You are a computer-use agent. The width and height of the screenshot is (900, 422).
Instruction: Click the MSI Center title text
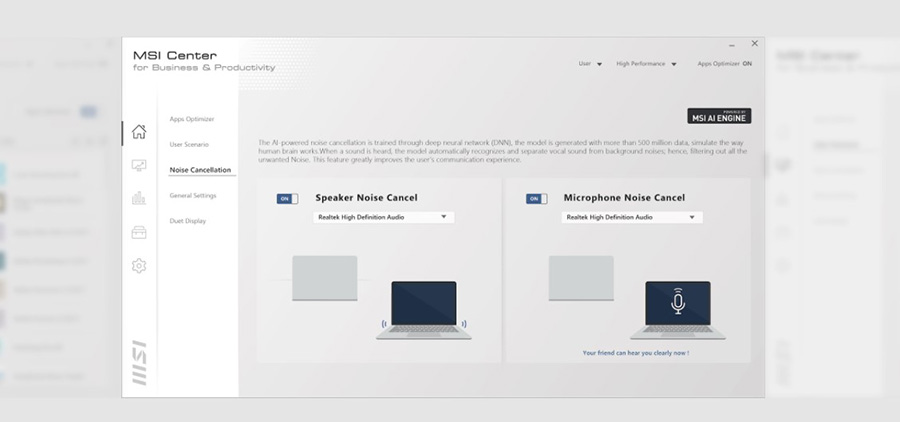click(x=175, y=56)
